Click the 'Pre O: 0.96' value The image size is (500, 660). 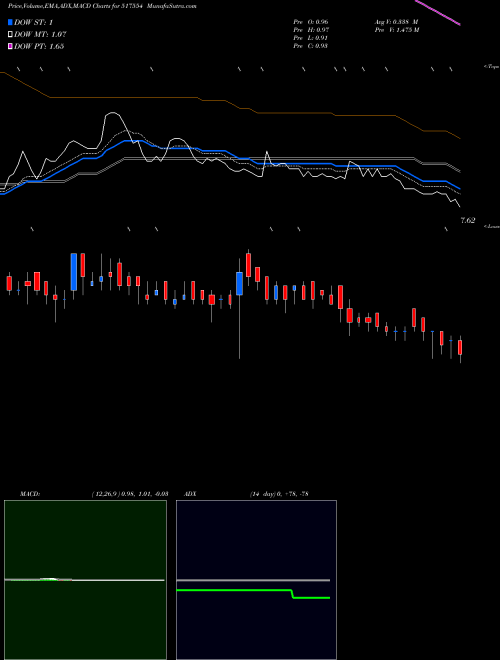pos(311,22)
